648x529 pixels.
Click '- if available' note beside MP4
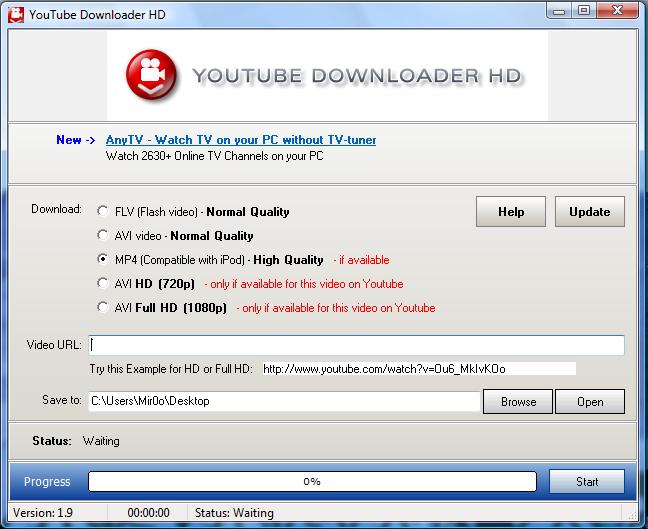click(362, 260)
